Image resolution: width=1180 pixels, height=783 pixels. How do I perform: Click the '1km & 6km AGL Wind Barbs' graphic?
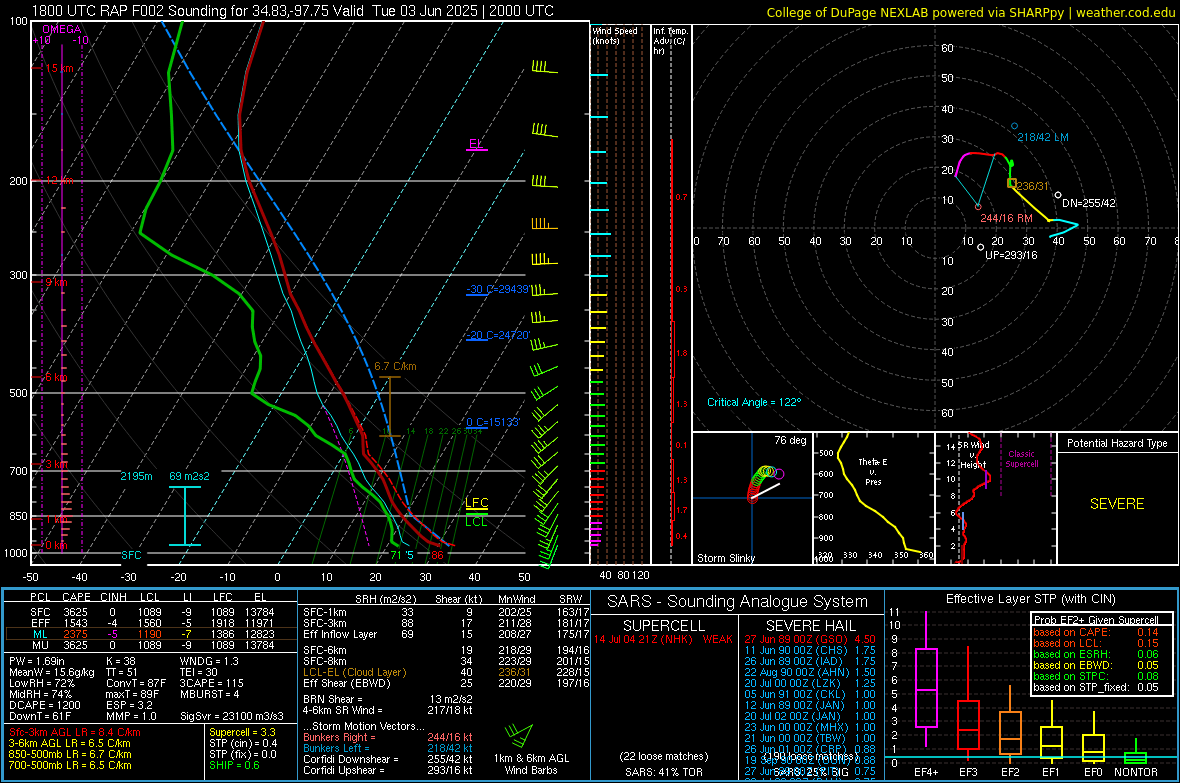pos(531,748)
